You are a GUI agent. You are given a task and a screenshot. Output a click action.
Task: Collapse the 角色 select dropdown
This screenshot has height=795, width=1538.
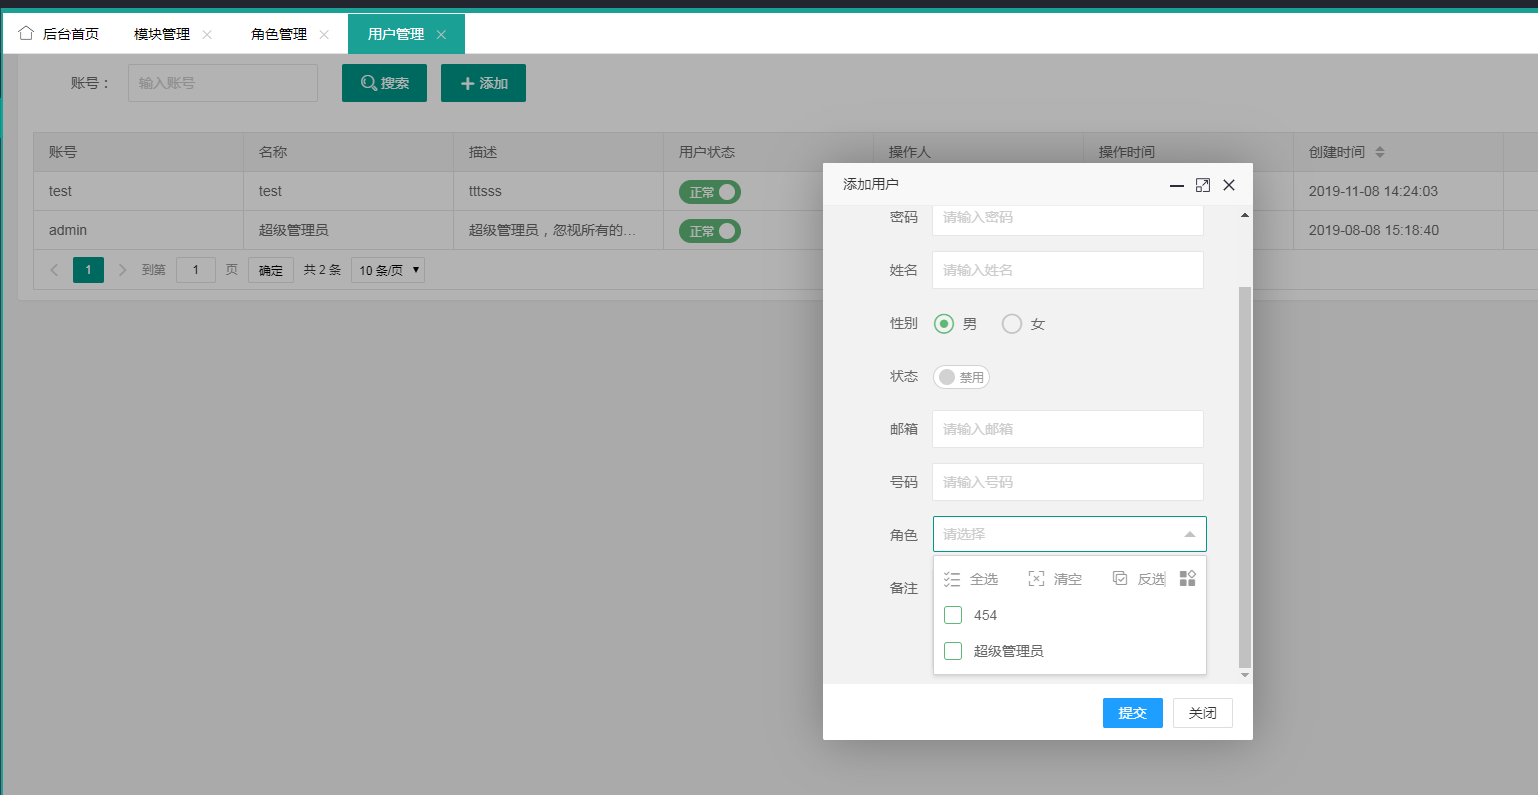click(x=1189, y=534)
